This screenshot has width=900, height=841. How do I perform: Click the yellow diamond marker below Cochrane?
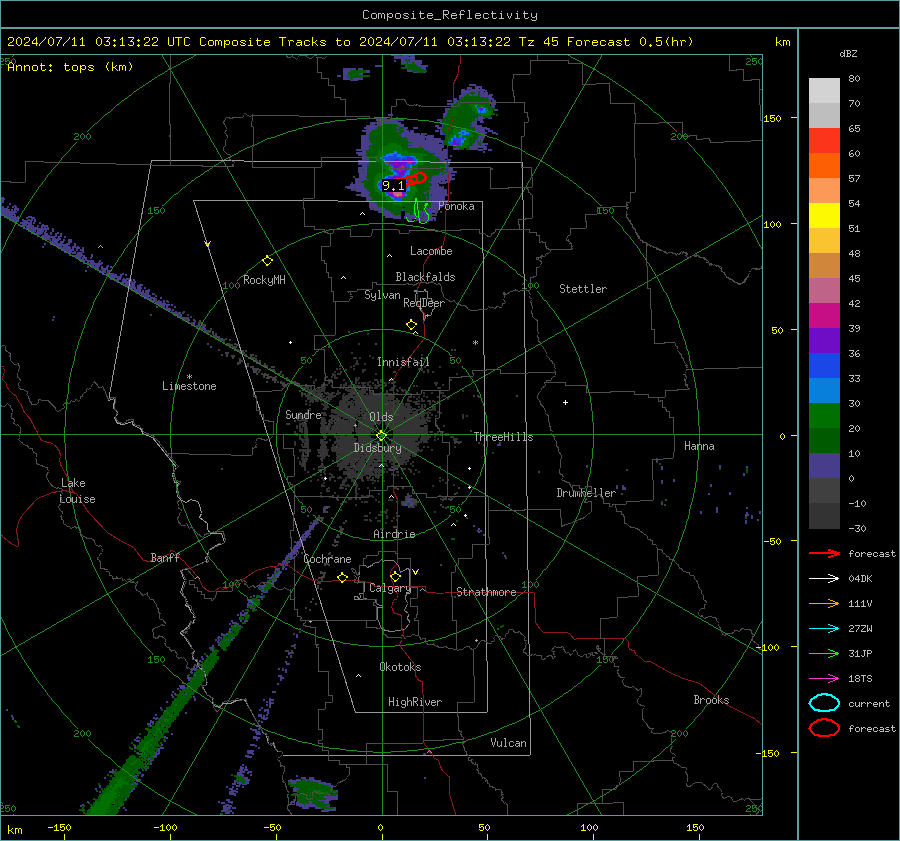(x=342, y=577)
